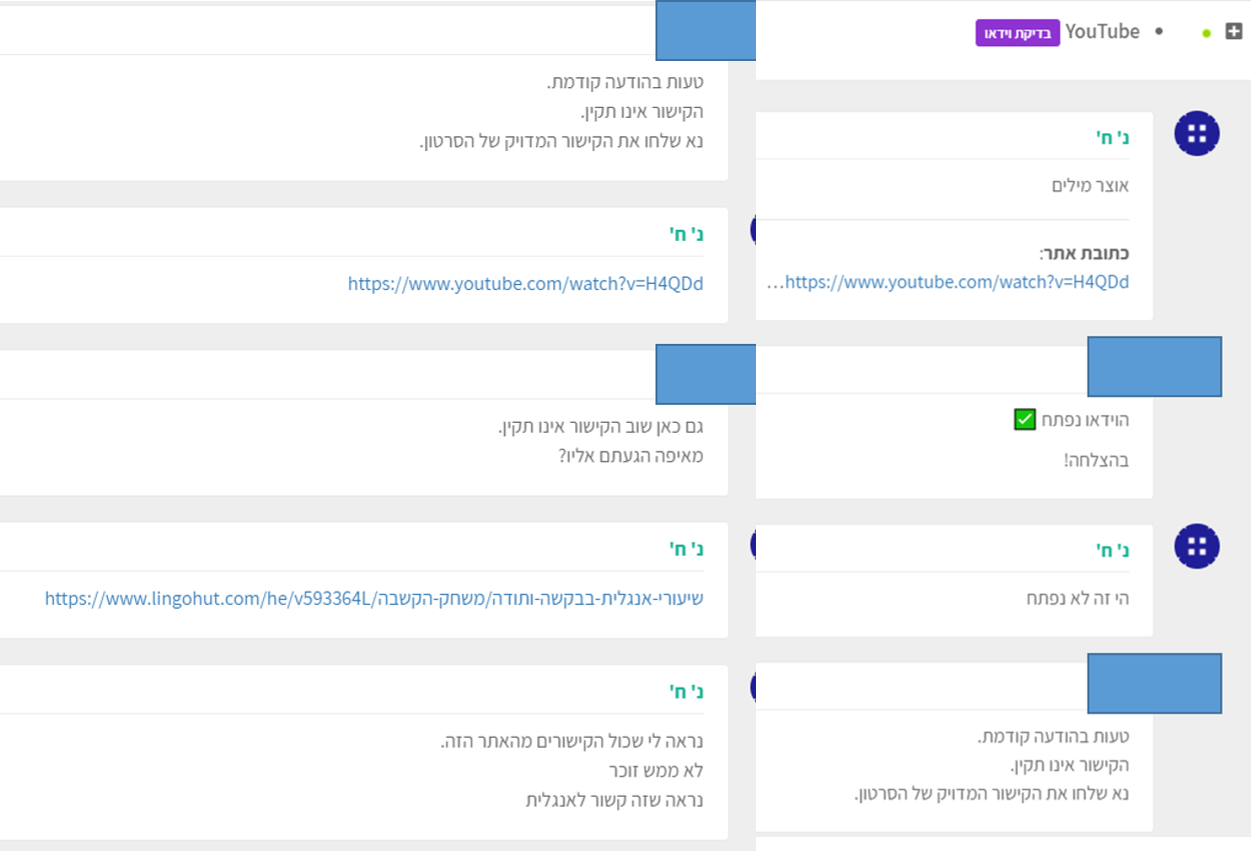
Task: Click the green status dot in the header
Action: (x=1206, y=33)
